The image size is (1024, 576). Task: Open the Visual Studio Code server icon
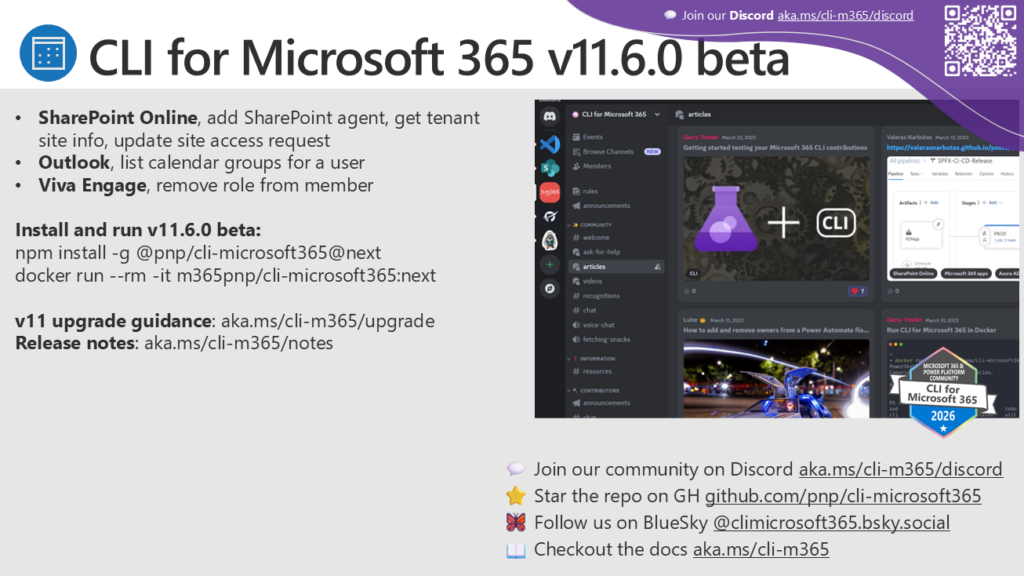coord(550,144)
